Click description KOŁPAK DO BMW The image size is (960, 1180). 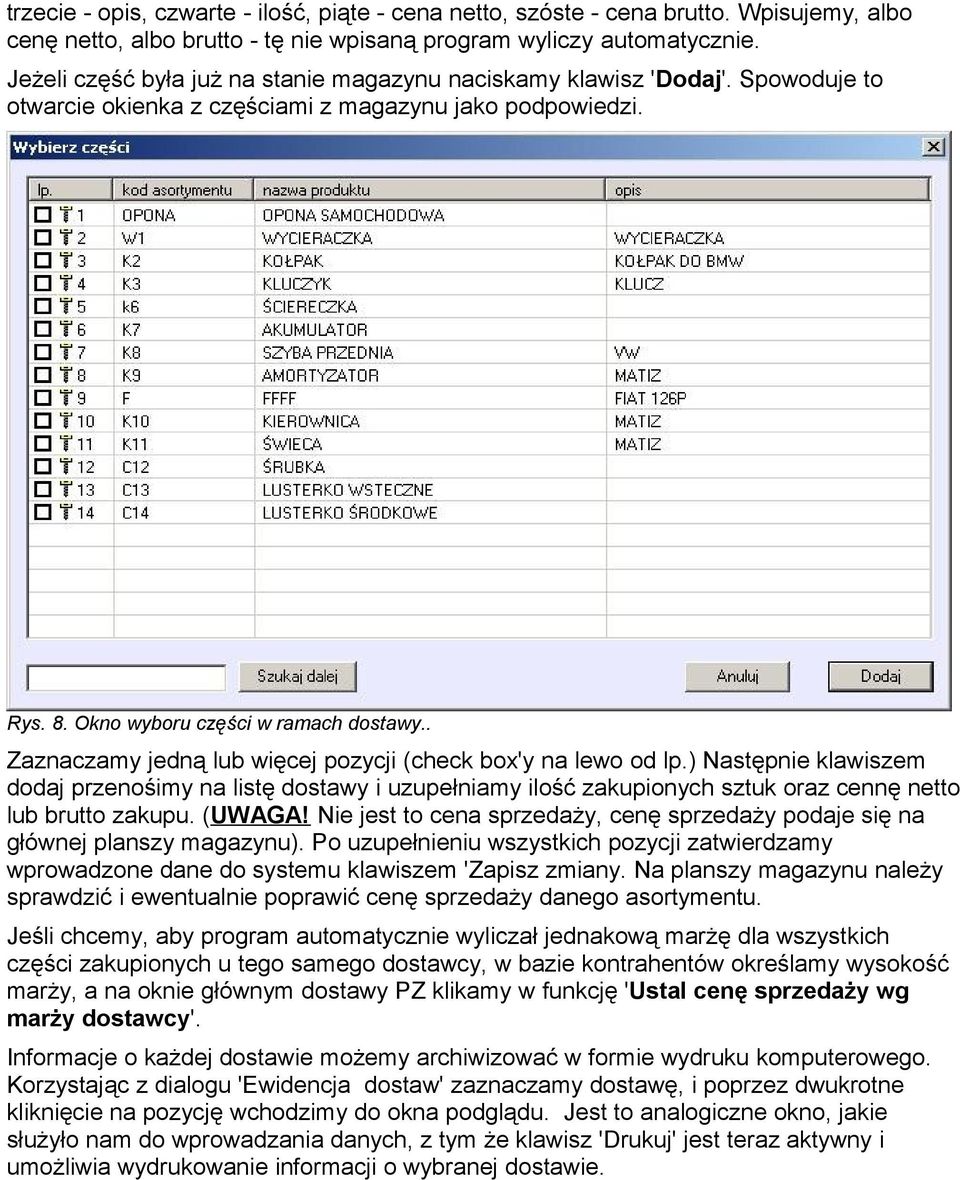pos(679,261)
